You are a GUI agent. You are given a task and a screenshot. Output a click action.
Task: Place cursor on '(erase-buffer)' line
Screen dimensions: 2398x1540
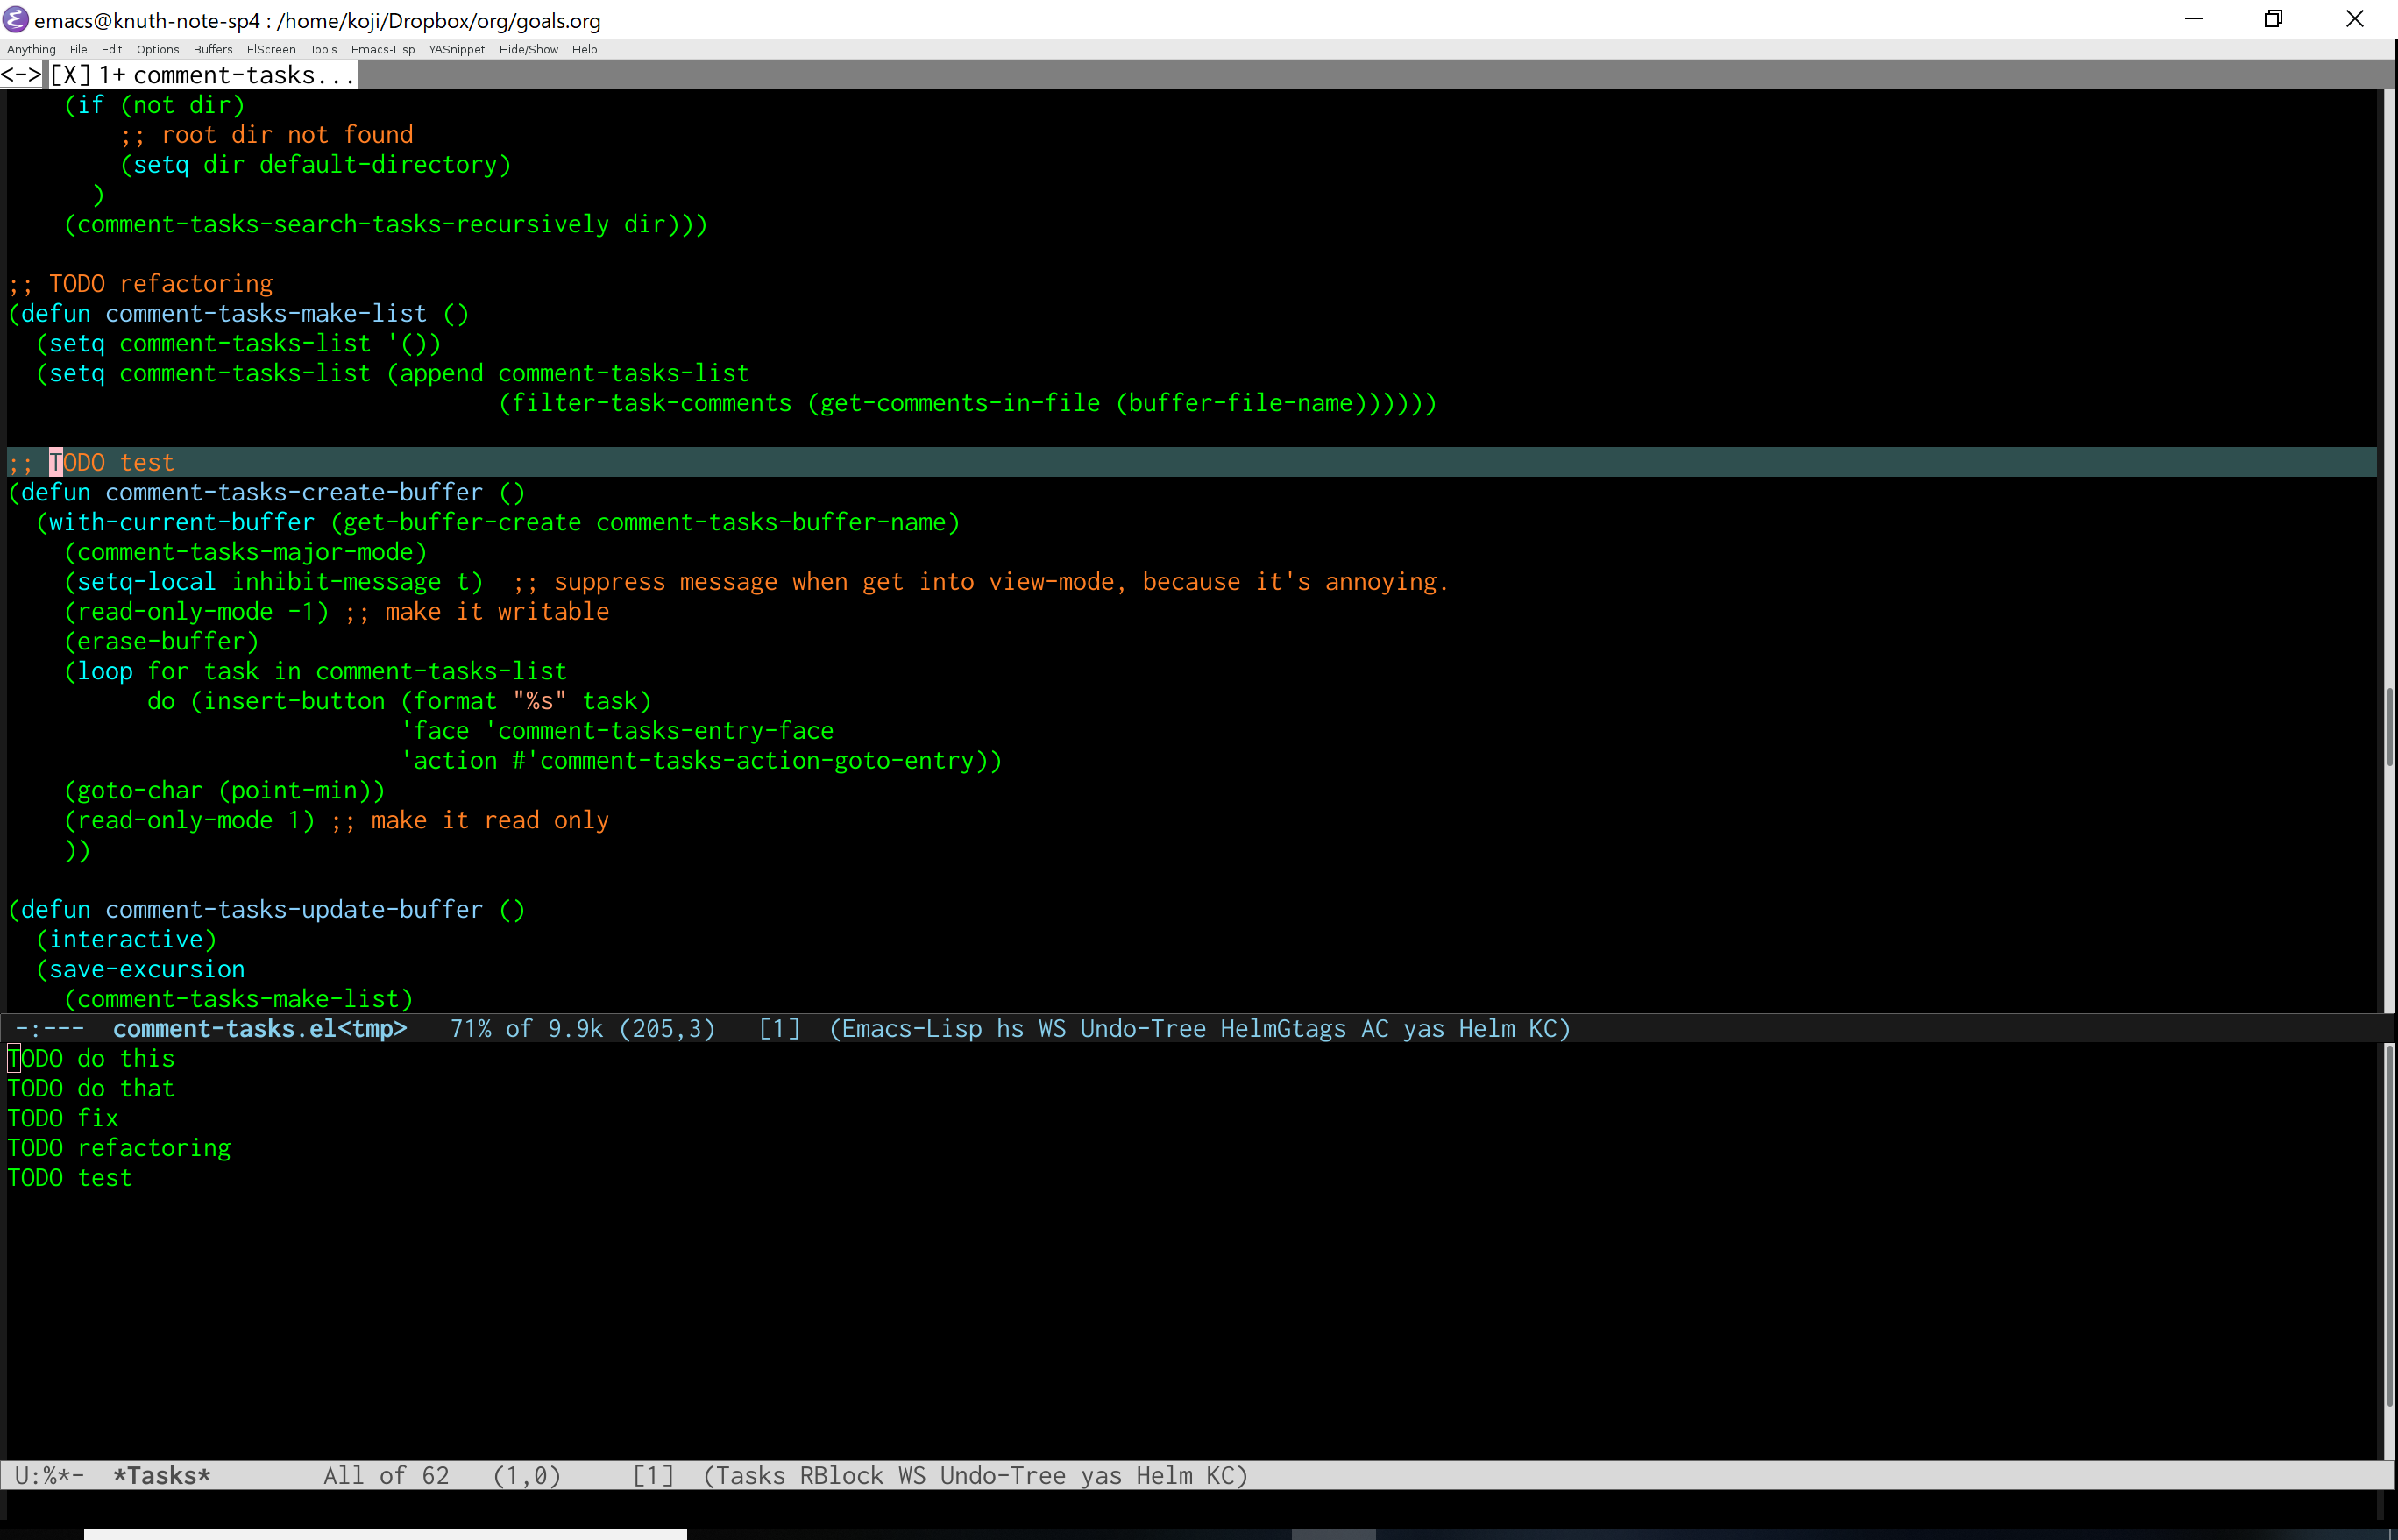coord(161,642)
